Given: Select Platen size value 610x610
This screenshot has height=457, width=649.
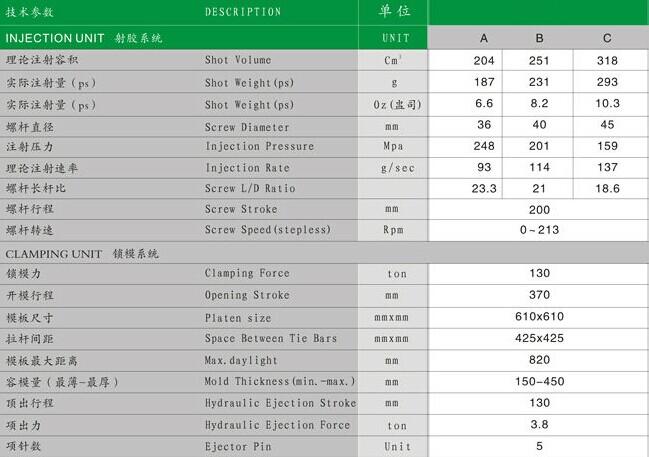Looking at the screenshot, I should [x=539, y=317].
